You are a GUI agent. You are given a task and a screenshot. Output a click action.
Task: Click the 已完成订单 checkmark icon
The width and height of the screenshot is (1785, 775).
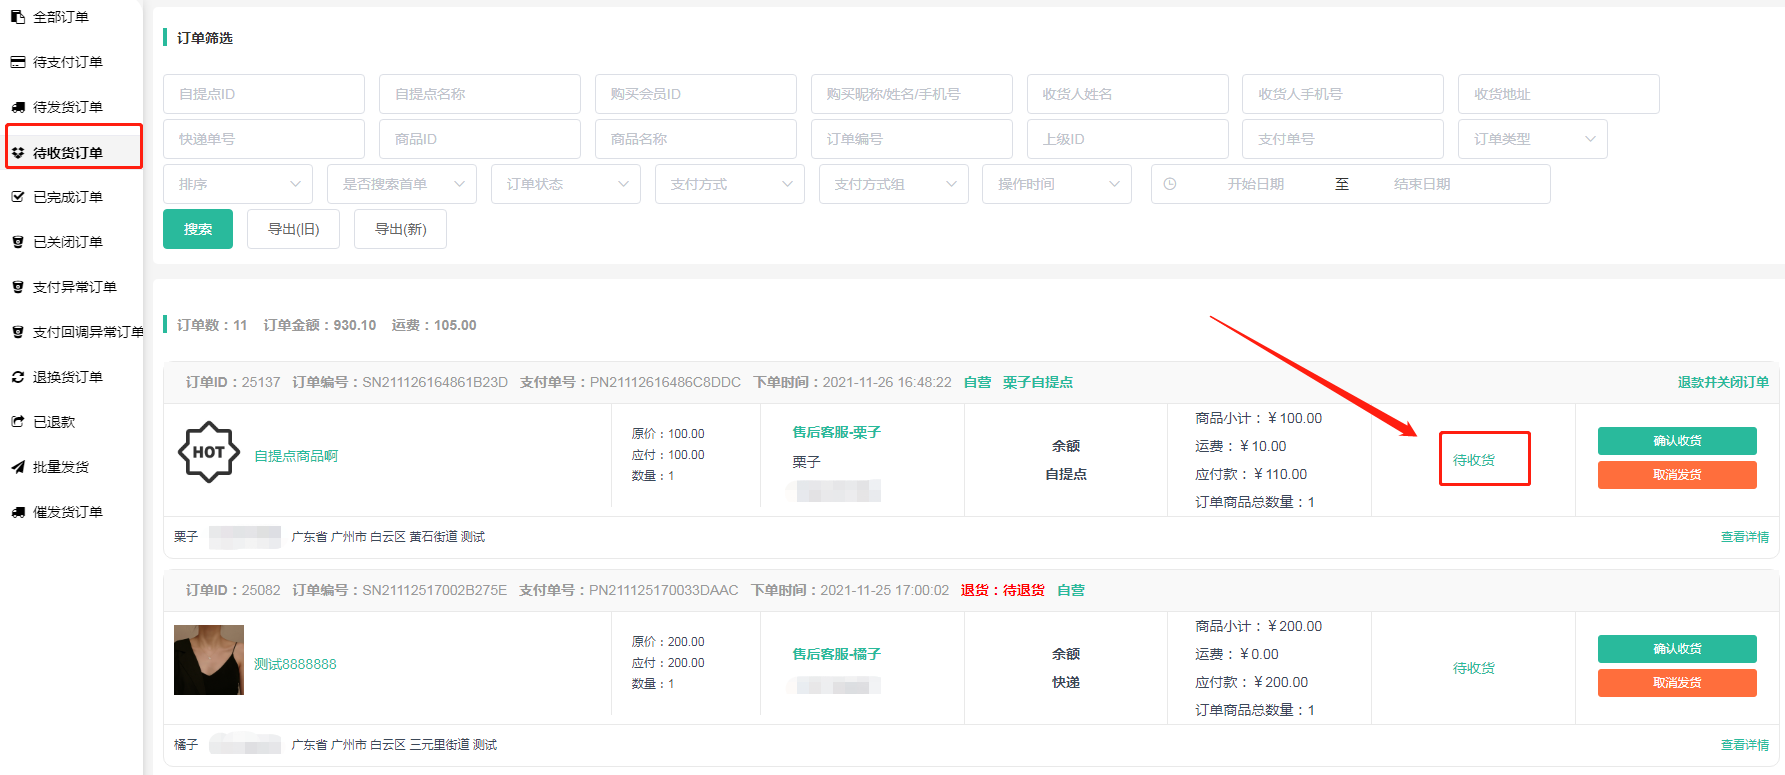(18, 197)
